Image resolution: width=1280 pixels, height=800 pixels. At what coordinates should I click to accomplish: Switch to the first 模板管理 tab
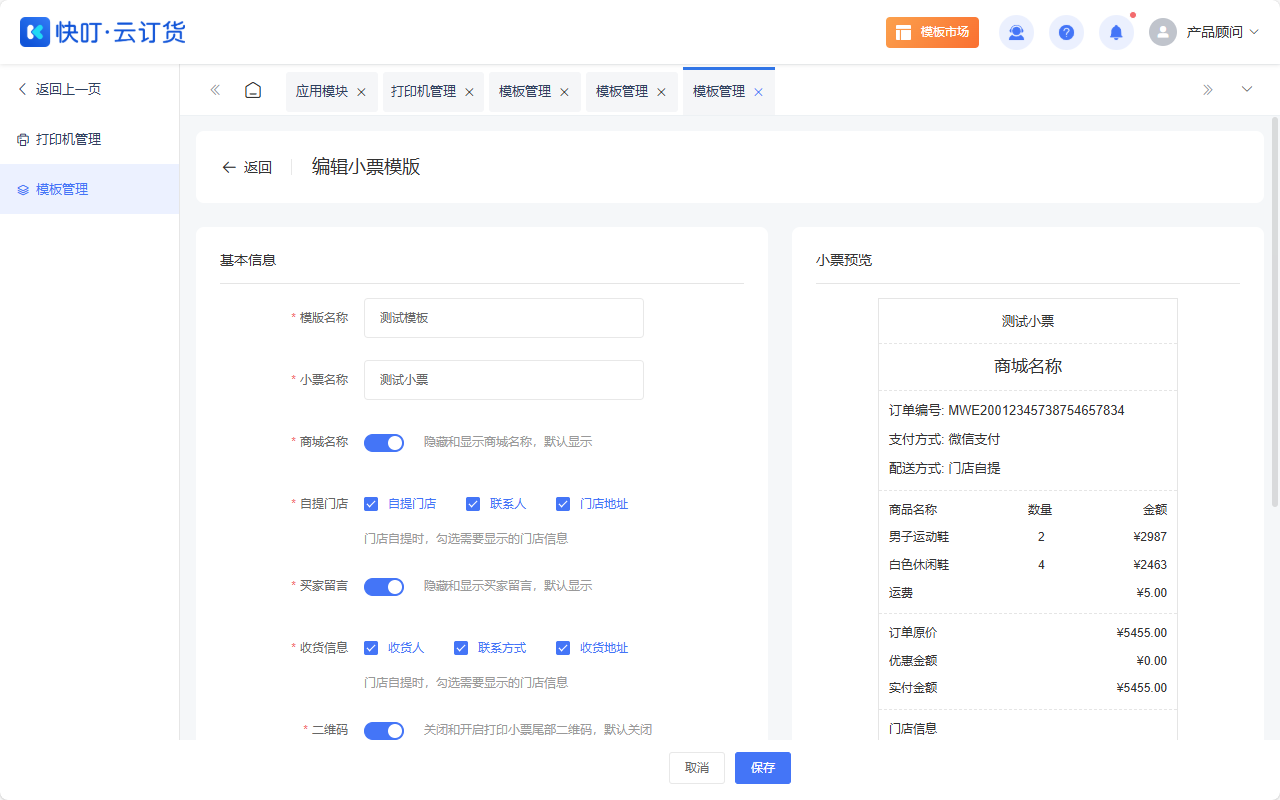525,91
